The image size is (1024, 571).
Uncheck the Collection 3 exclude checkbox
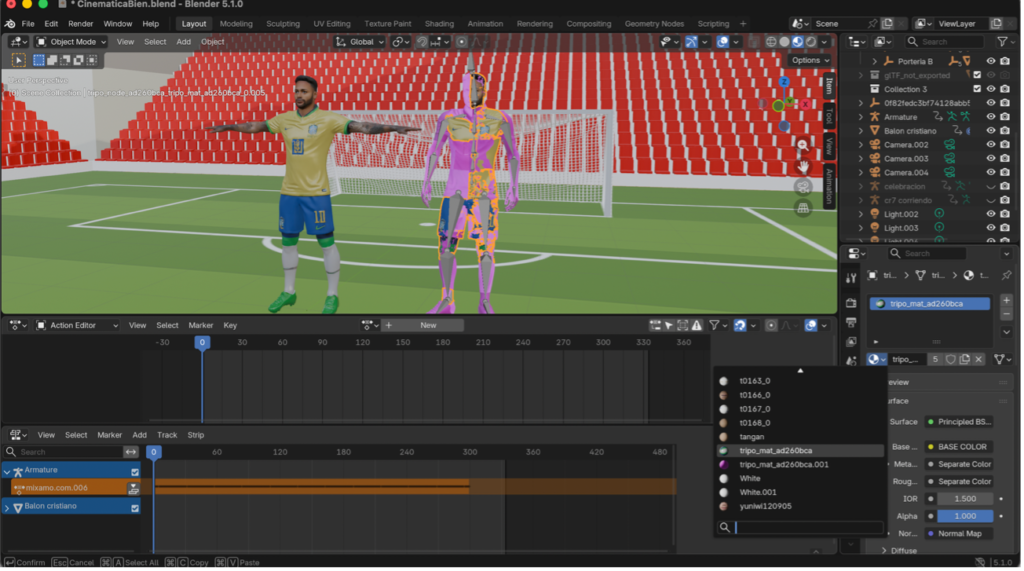coord(977,89)
